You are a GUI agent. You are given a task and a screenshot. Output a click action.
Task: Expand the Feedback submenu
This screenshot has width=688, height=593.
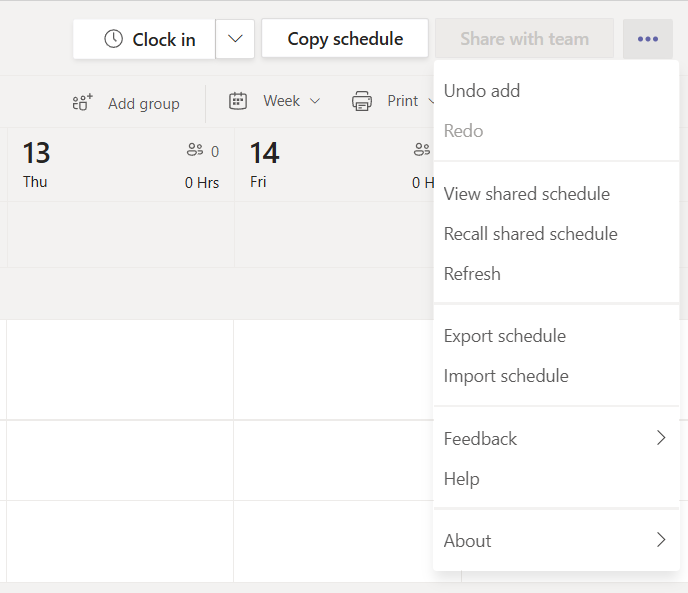660,438
